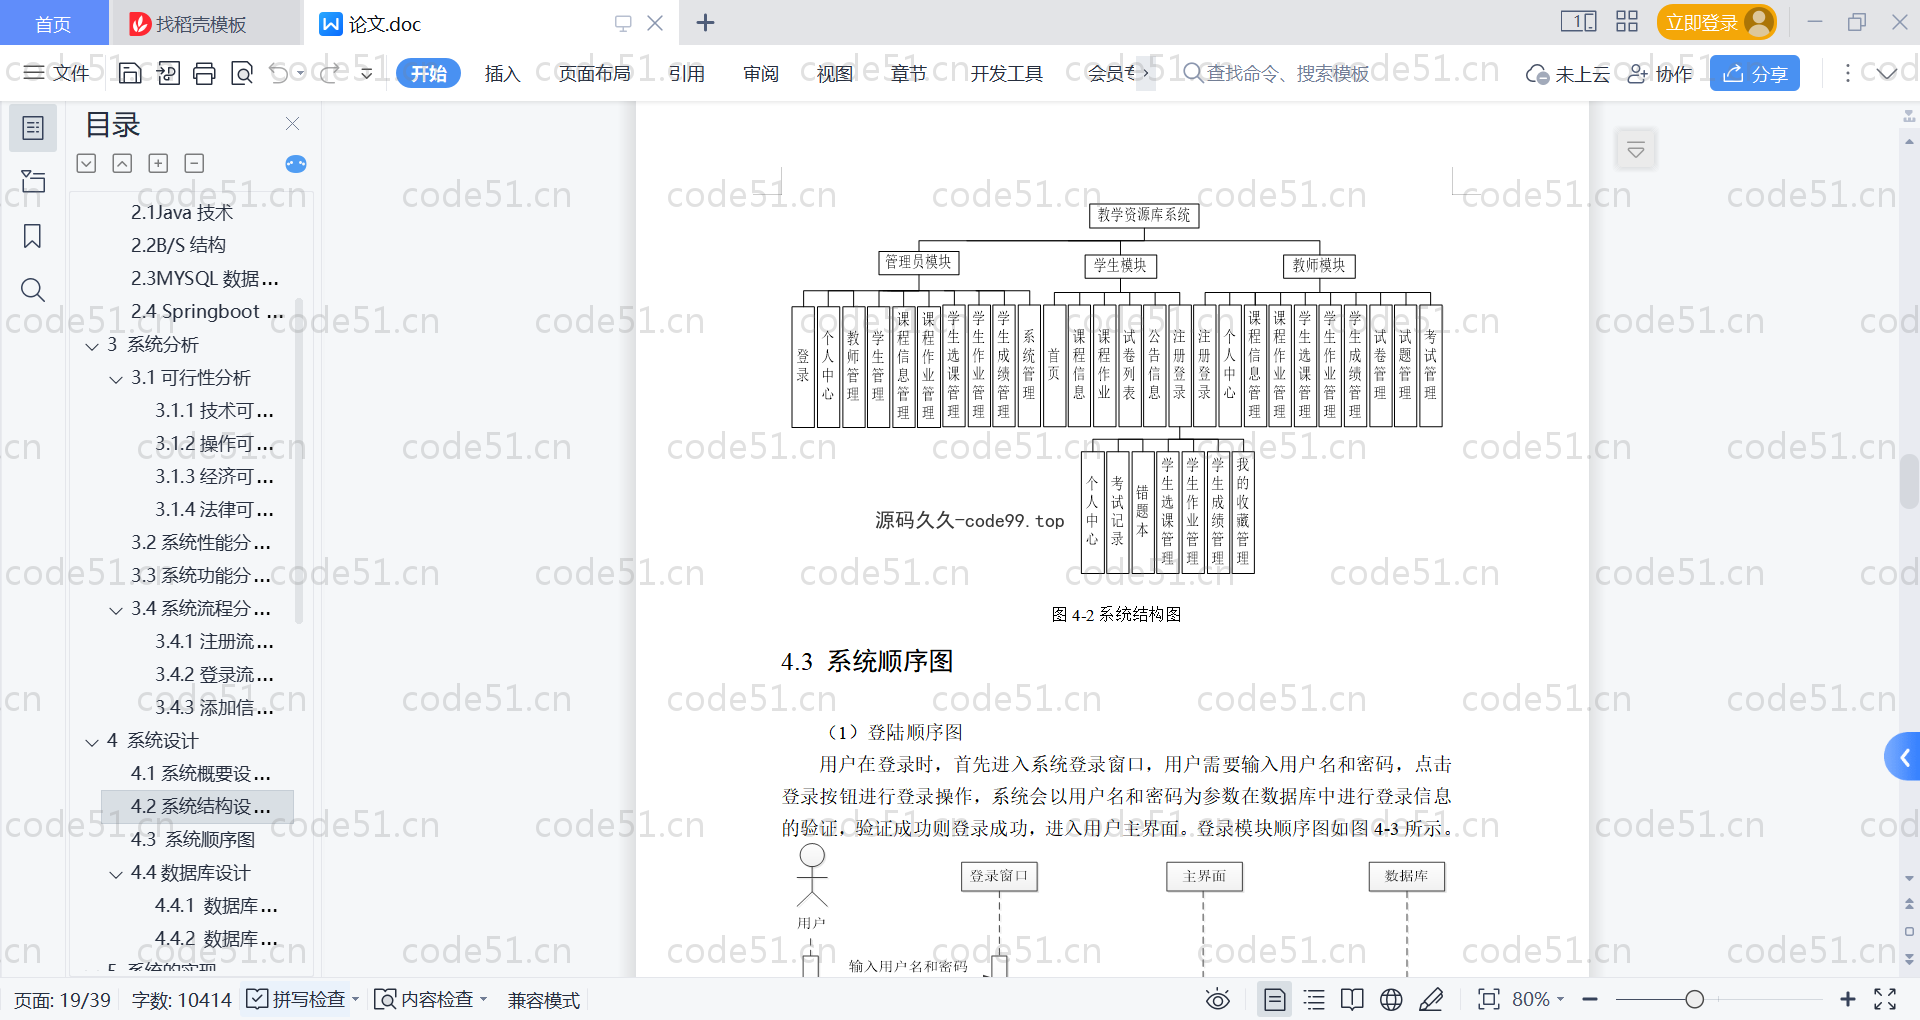Select the 开发工具 ribbon tab
This screenshot has width=1920, height=1020.
pyautogui.click(x=1006, y=73)
